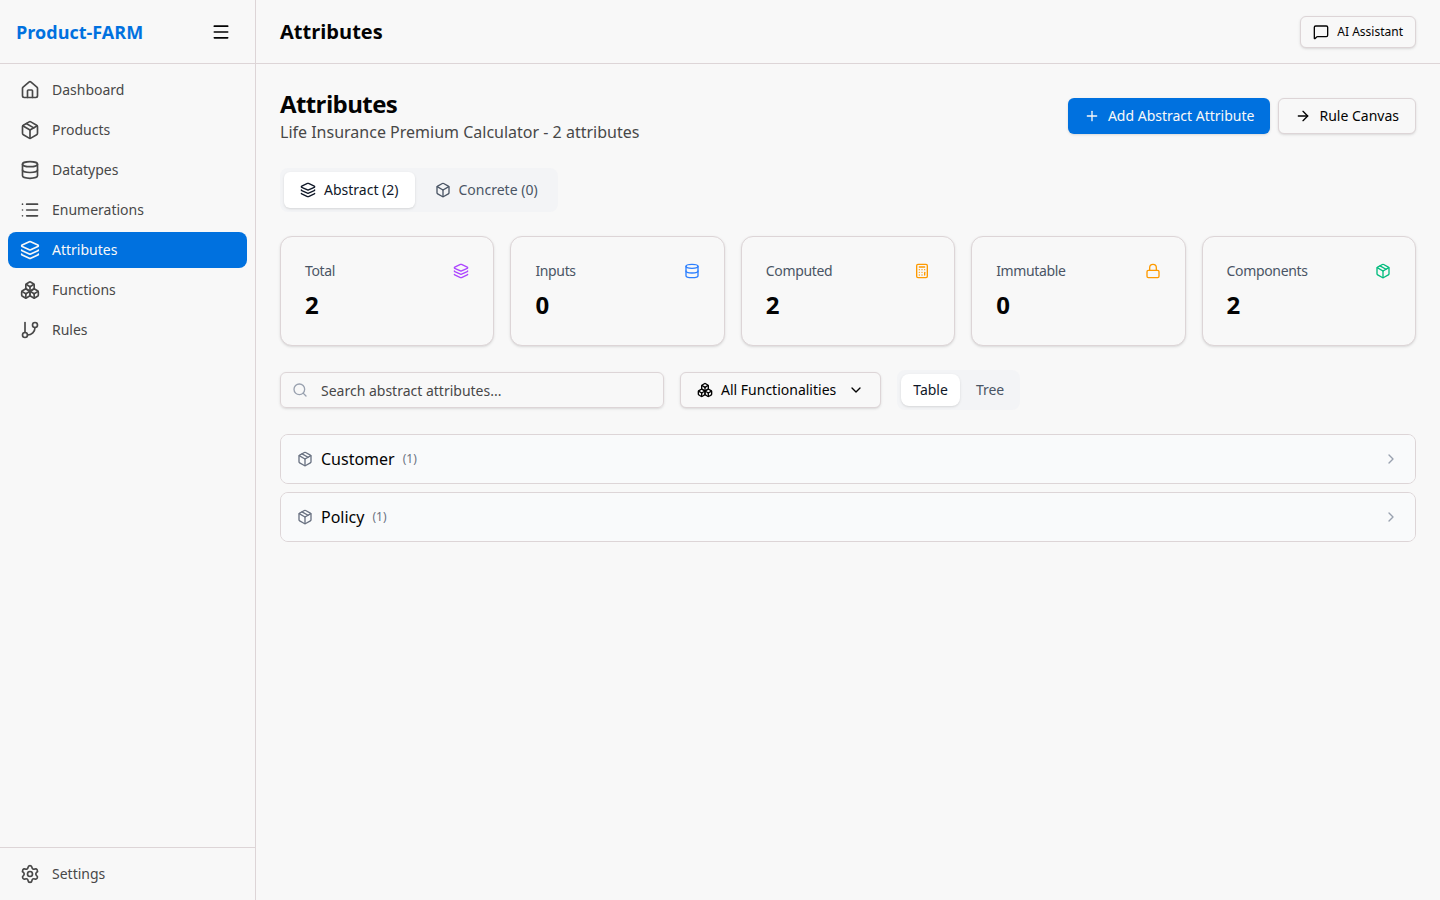Switch to the Concrete tab

tap(487, 189)
